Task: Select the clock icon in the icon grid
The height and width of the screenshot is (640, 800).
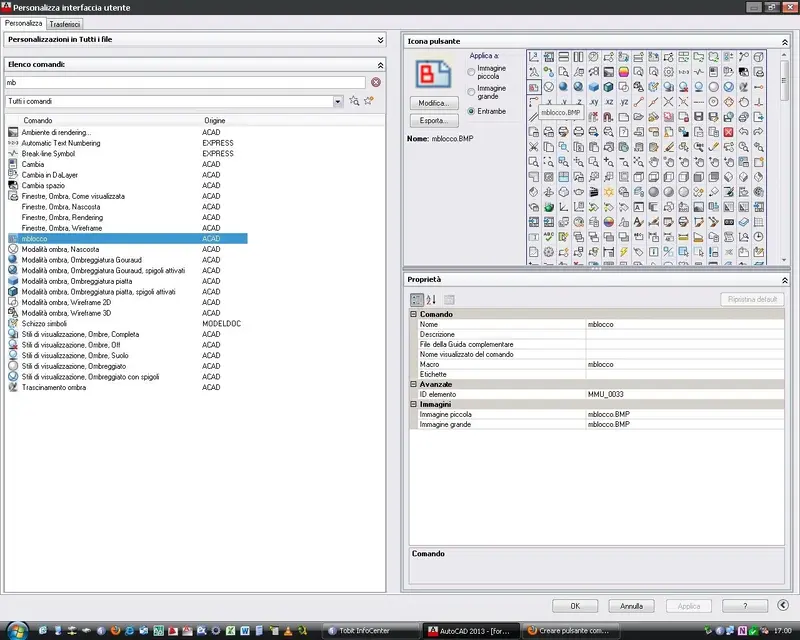Action: tap(759, 237)
